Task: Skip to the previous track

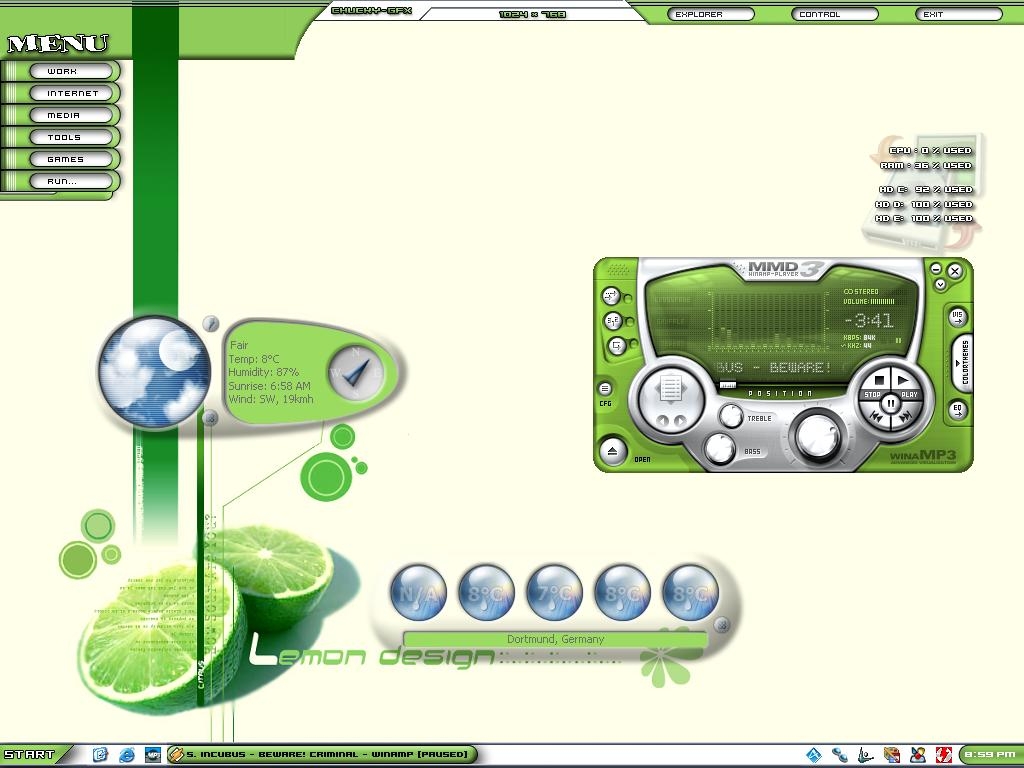Action: coord(877,417)
